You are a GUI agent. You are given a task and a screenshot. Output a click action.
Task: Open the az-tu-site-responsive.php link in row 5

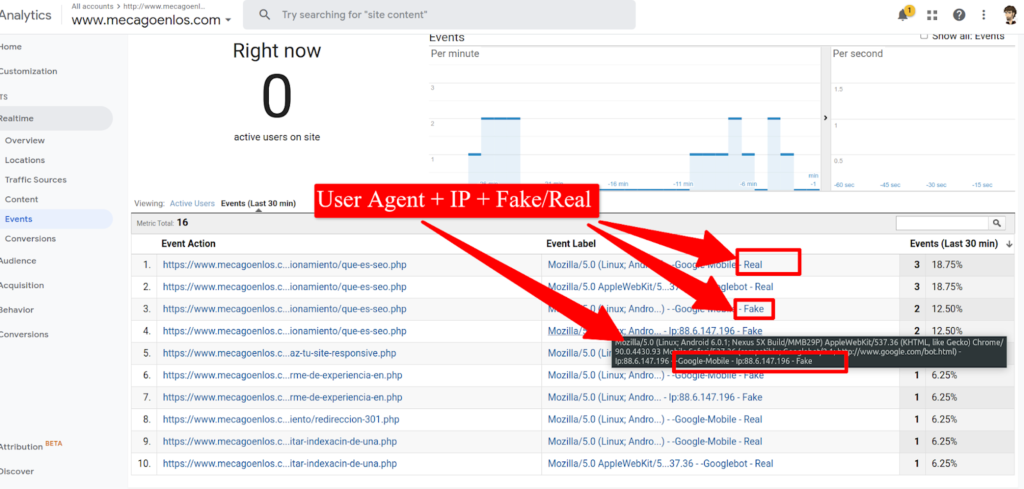pos(280,353)
